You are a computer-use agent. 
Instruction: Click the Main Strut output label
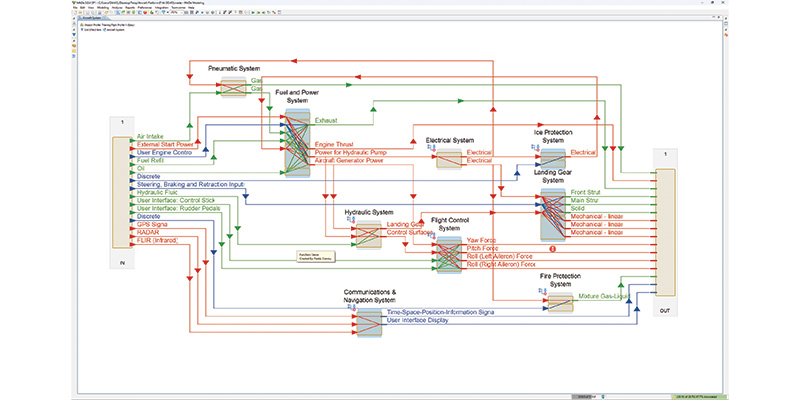[x=585, y=201]
